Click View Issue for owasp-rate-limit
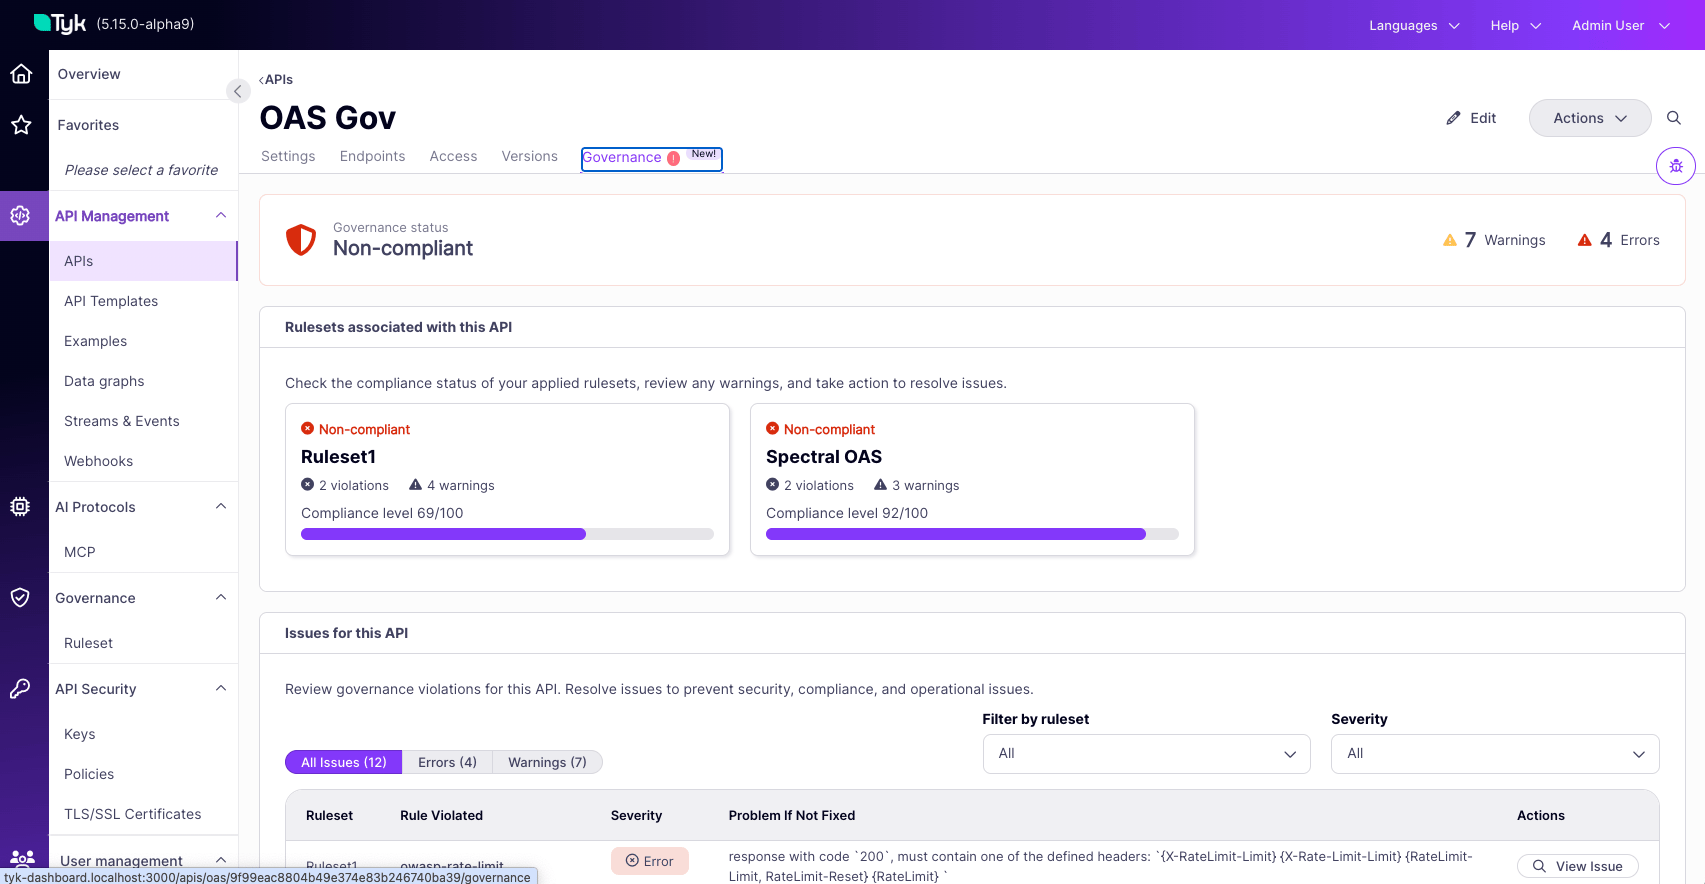 (1577, 866)
